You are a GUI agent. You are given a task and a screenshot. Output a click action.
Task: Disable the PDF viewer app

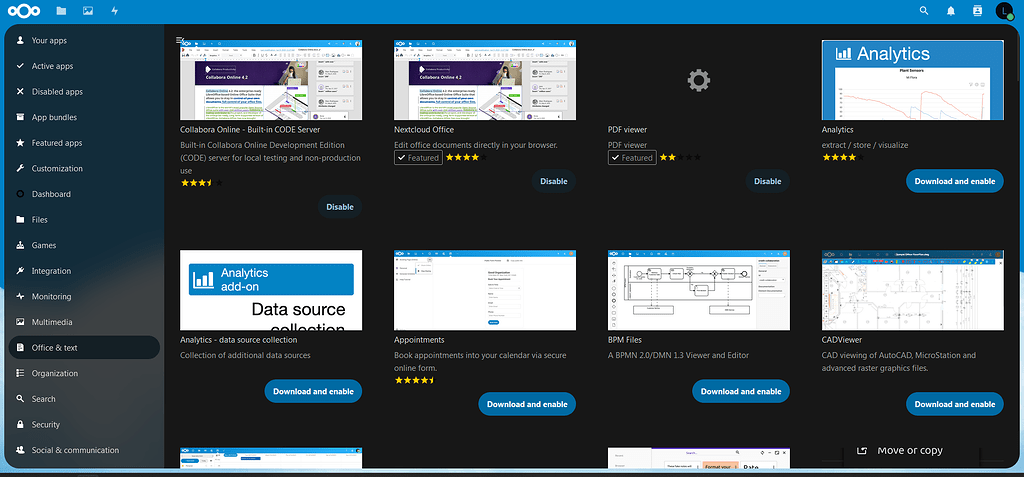(767, 181)
